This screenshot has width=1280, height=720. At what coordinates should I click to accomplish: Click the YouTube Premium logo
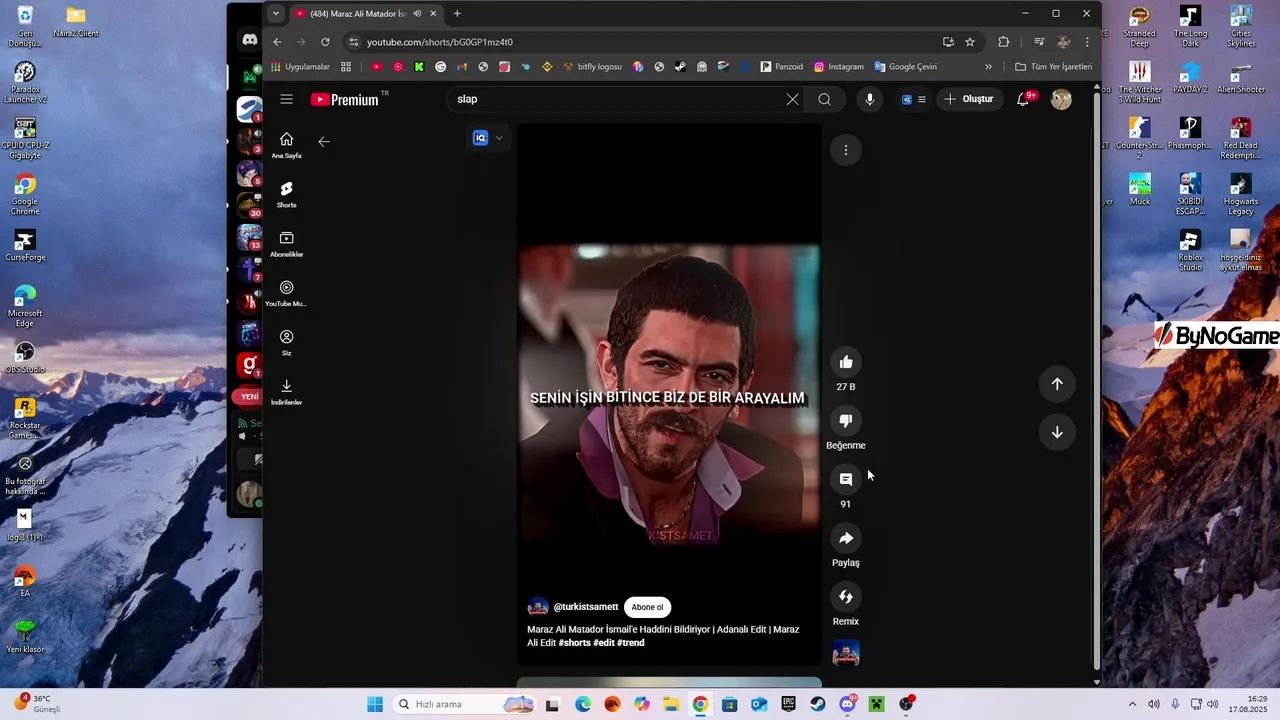coord(345,99)
